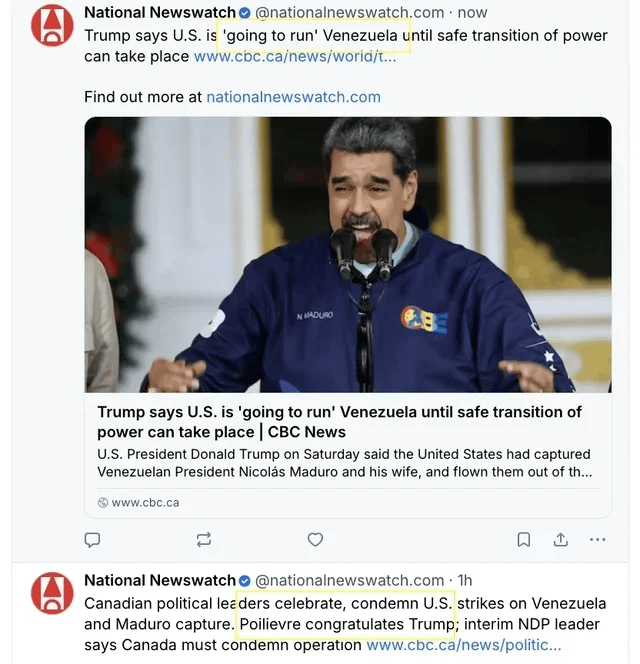
Task: Open the www.cbc.ca/news/politic link
Action: coord(464,645)
